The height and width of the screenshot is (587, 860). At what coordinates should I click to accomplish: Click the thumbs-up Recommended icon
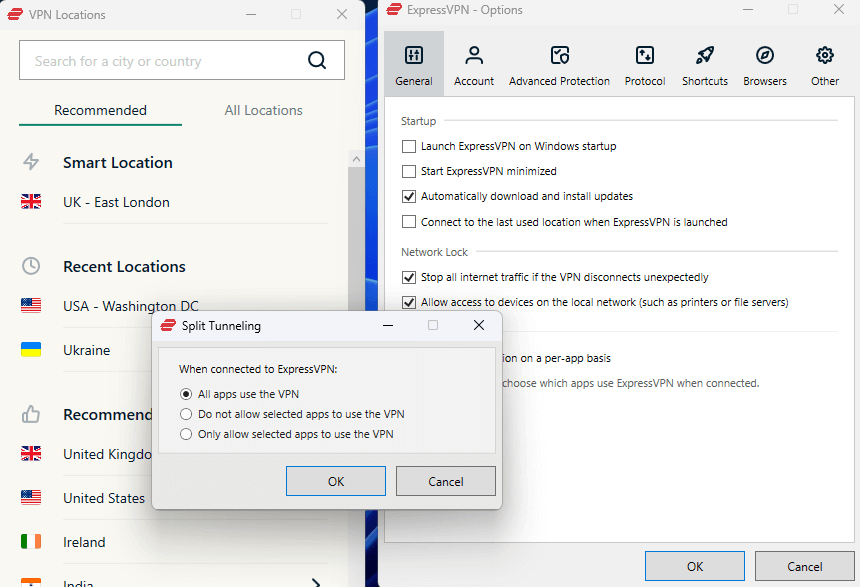pos(31,414)
